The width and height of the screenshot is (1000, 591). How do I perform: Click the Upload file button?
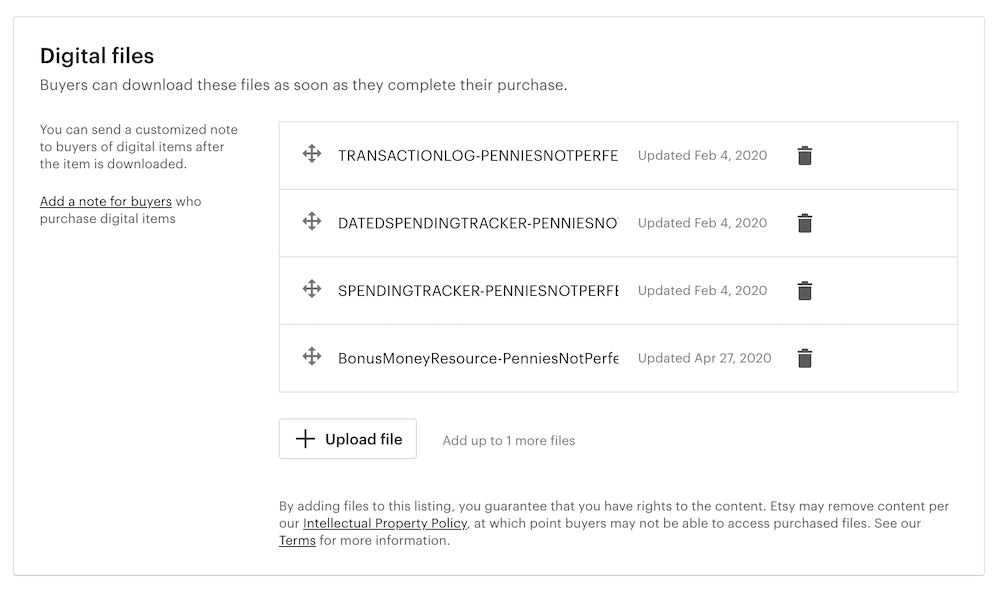(348, 439)
